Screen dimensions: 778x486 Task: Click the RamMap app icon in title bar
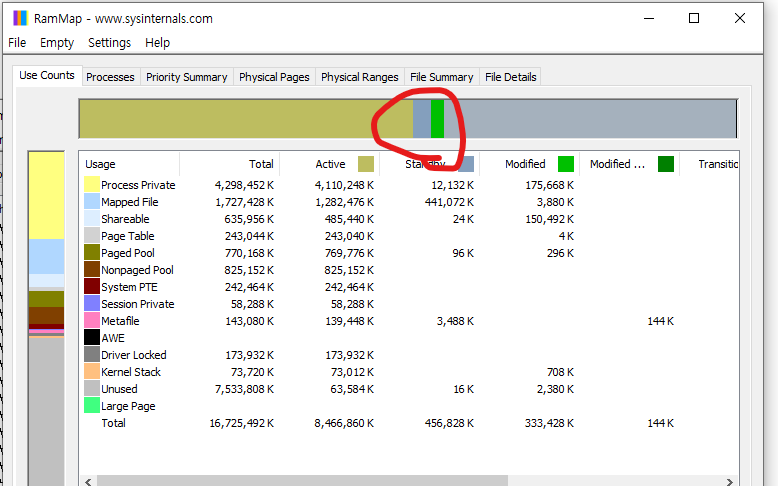pyautogui.click(x=19, y=18)
